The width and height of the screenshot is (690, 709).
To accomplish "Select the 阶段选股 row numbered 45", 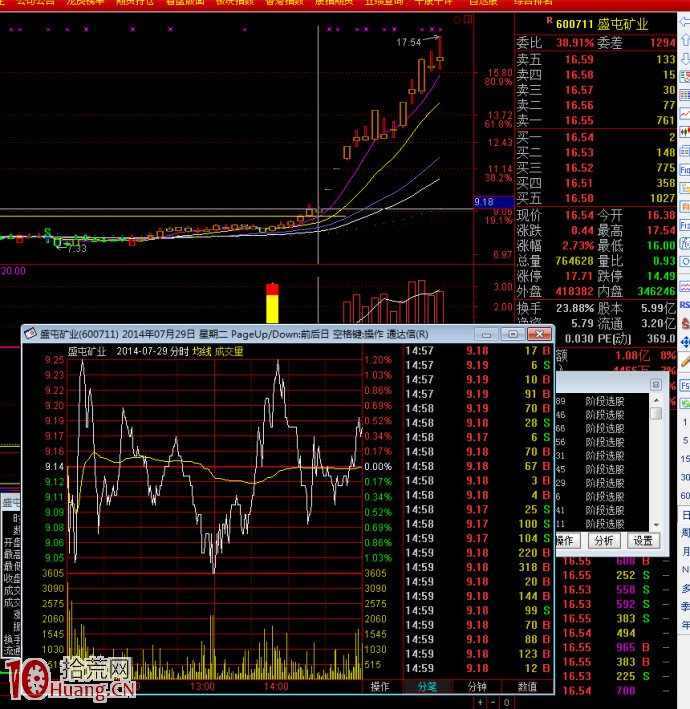I will point(602,469).
